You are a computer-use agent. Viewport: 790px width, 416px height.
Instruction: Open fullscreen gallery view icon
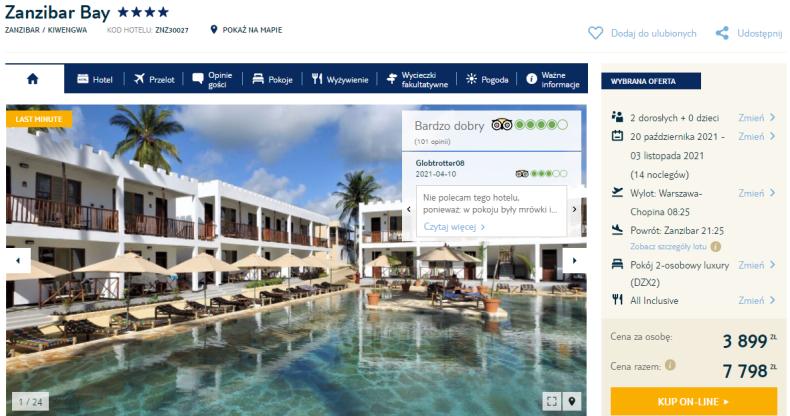point(552,401)
